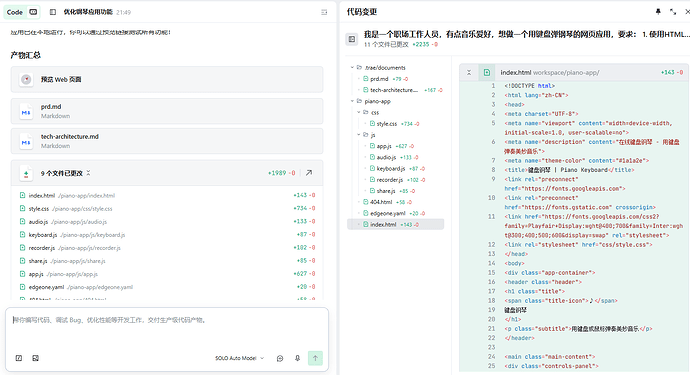This screenshot has height=375, width=690.
Task: Open style.css in the changed files list
Action: tap(167, 209)
